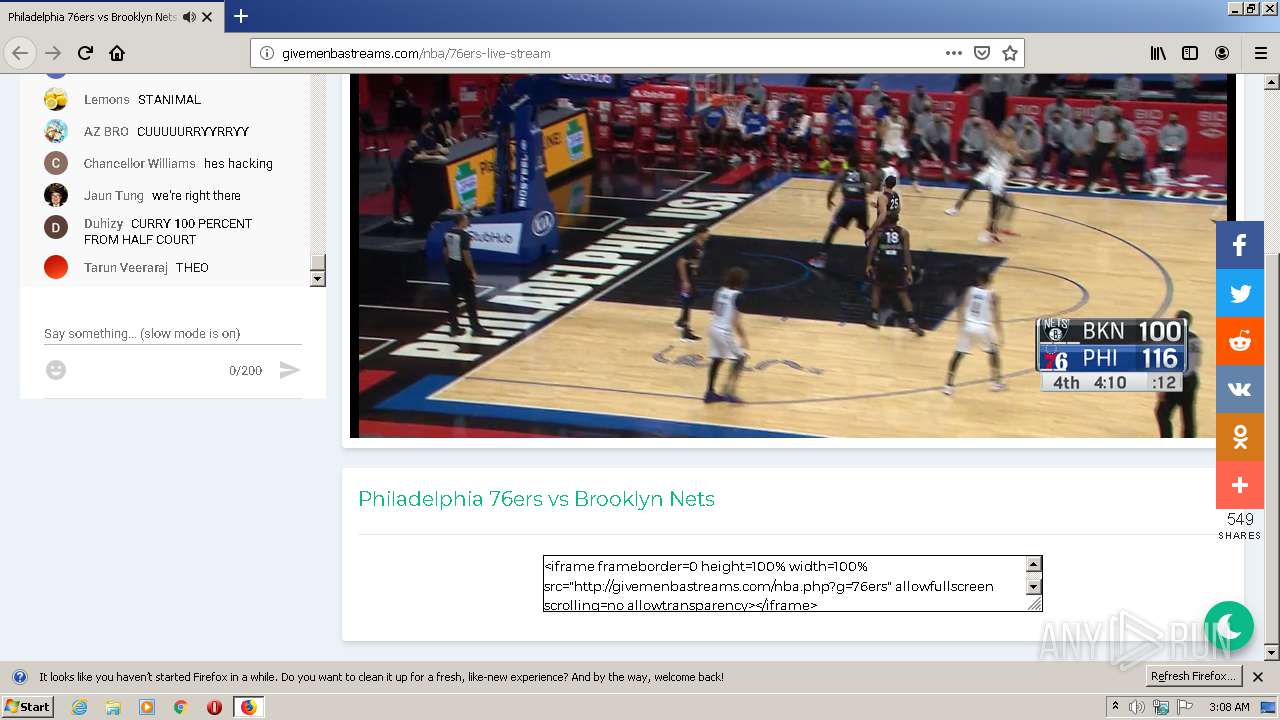The image size is (1280, 720).
Task: Launch Internet Explorer from taskbar
Action: click(80, 707)
